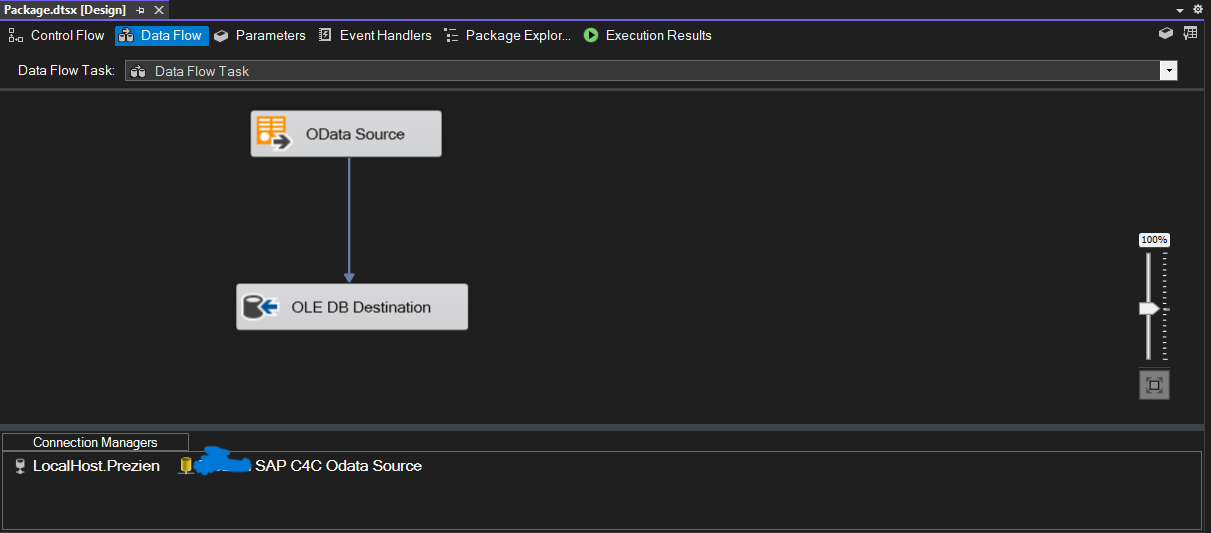Select the Data Flow tab

161,35
